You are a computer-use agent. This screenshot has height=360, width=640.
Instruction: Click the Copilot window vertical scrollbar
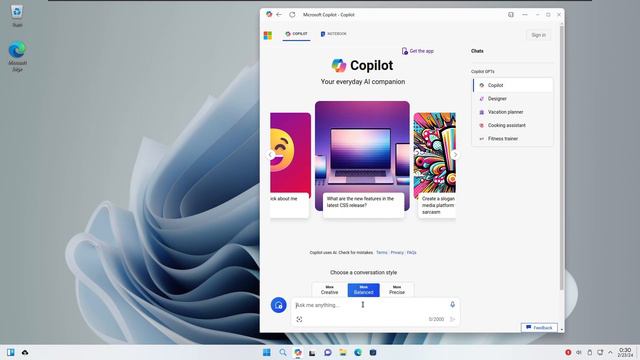click(562, 157)
